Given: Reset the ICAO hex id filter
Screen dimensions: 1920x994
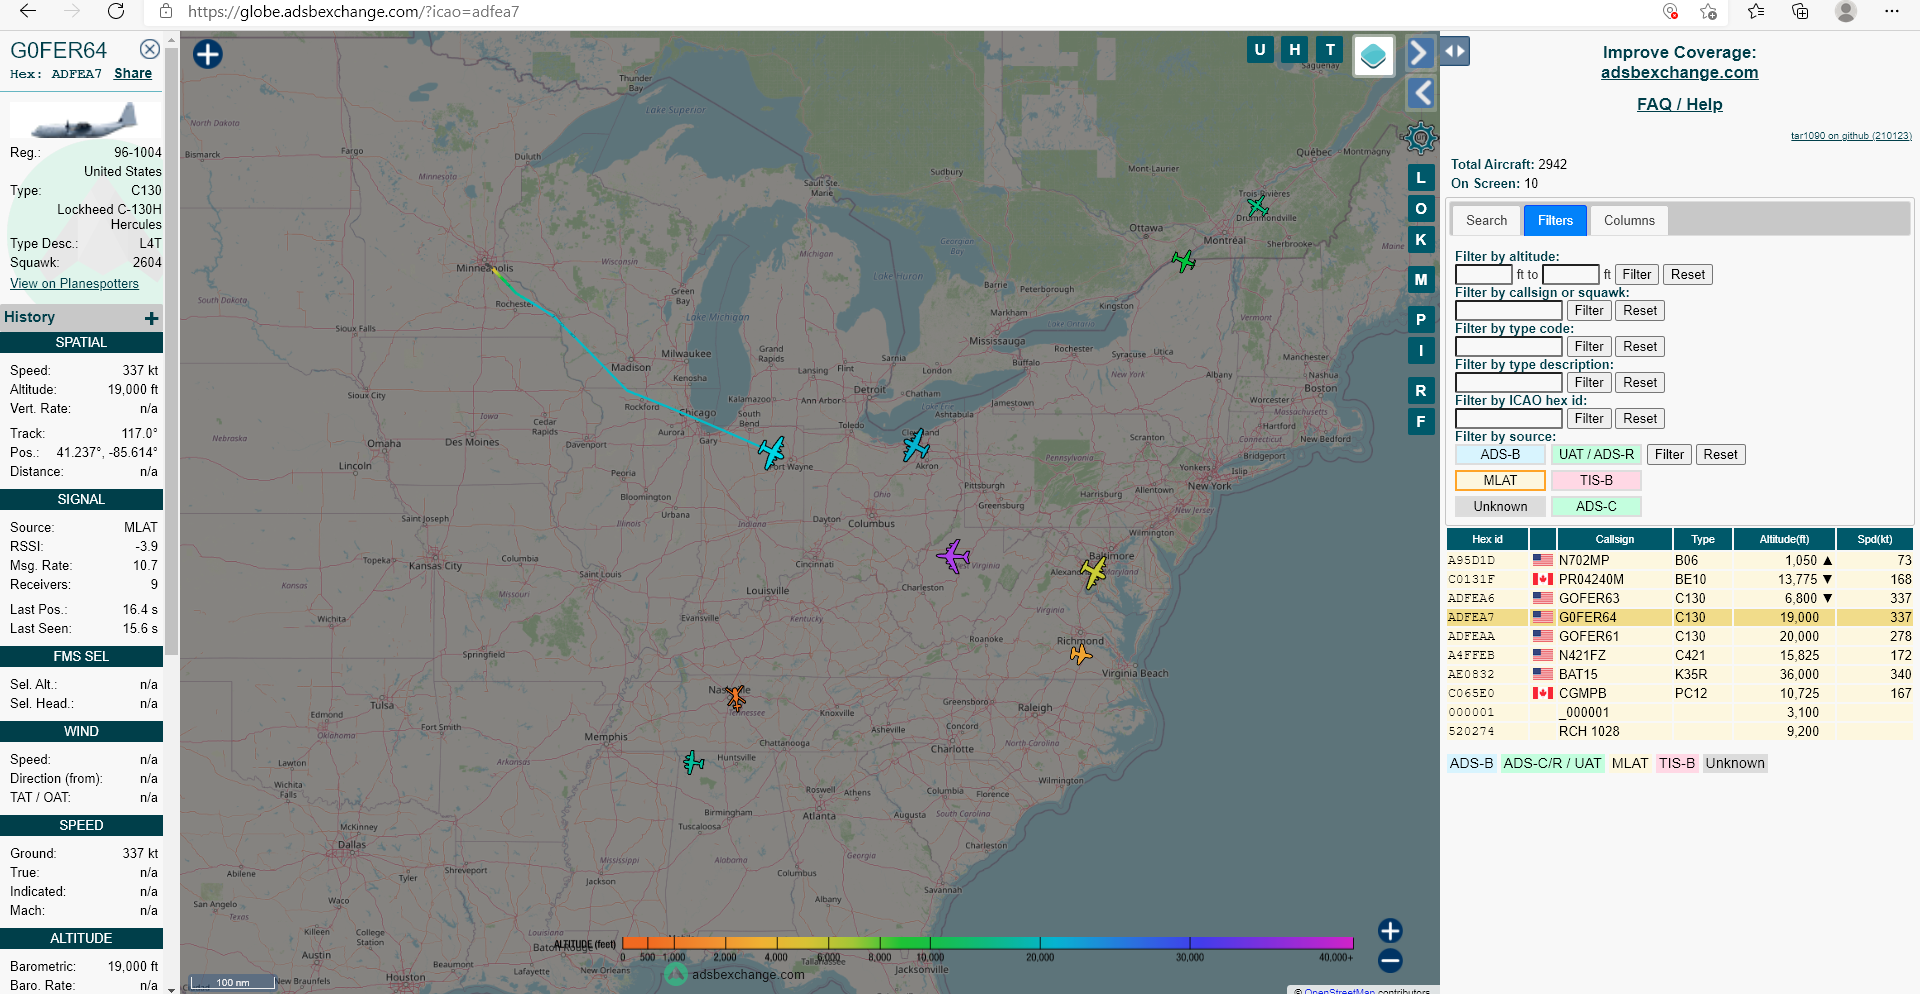Looking at the screenshot, I should (1640, 419).
